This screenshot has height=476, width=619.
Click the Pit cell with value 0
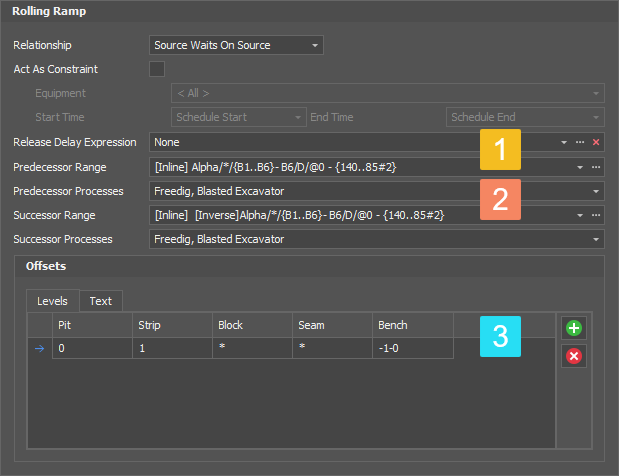(91, 348)
